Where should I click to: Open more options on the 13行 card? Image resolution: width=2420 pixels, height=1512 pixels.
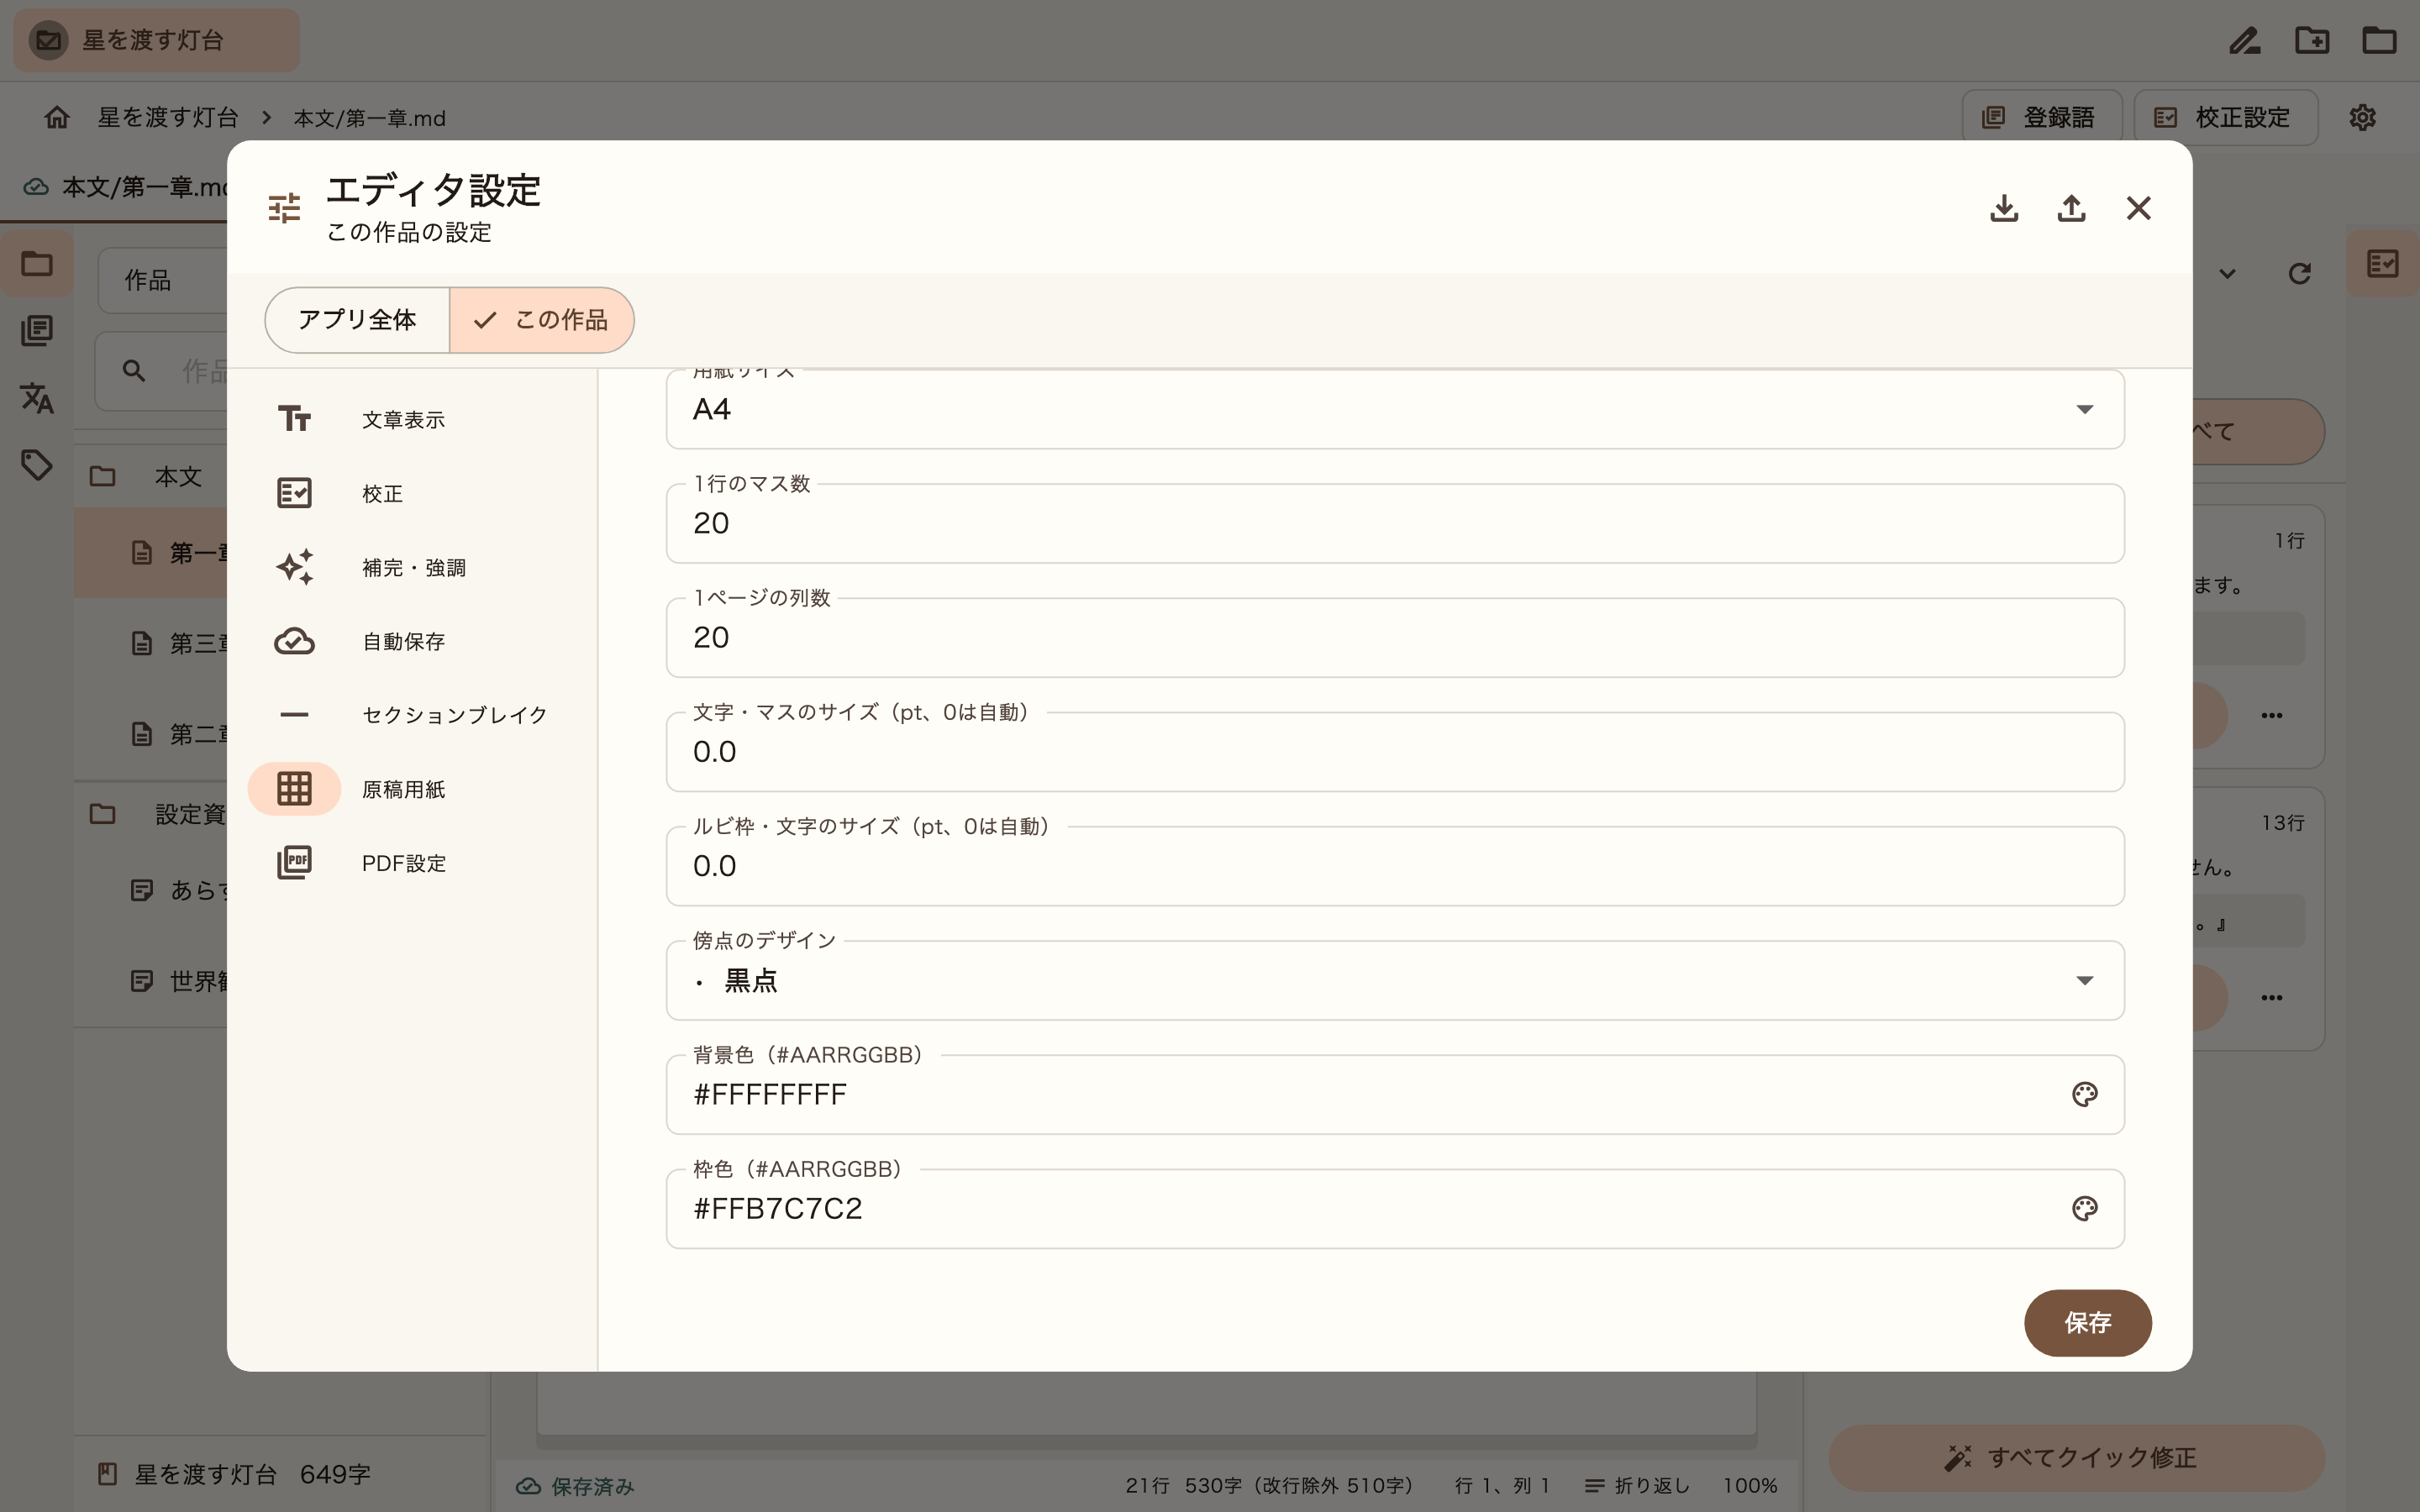[x=2271, y=998]
